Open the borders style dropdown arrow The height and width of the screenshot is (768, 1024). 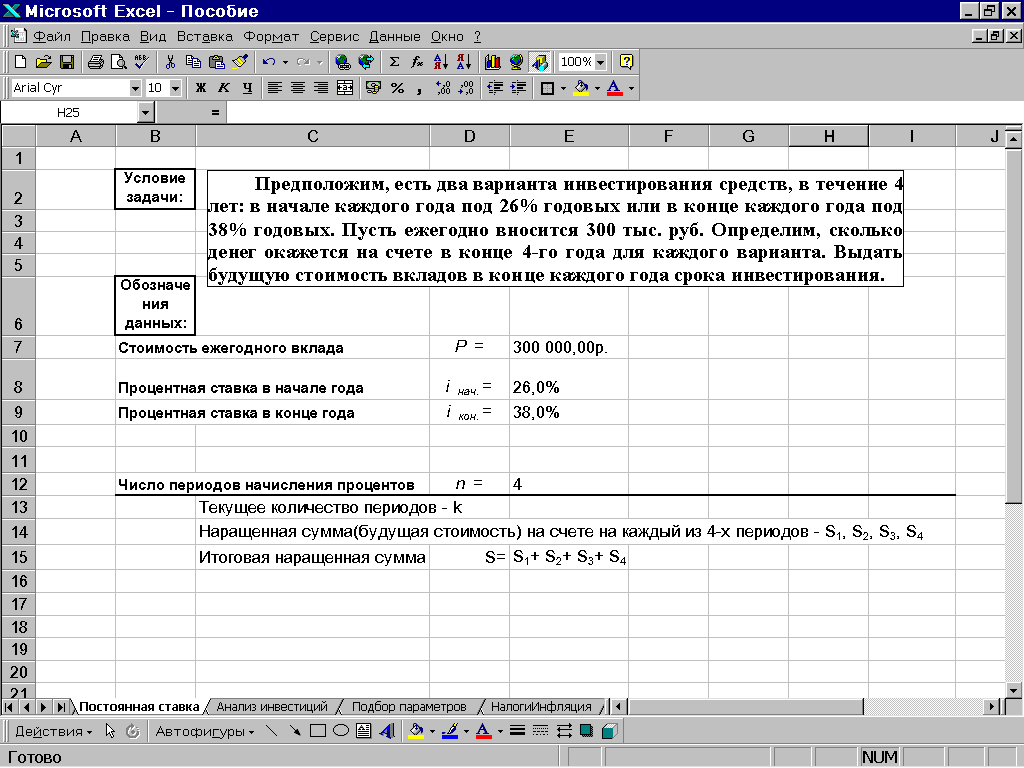point(563,88)
